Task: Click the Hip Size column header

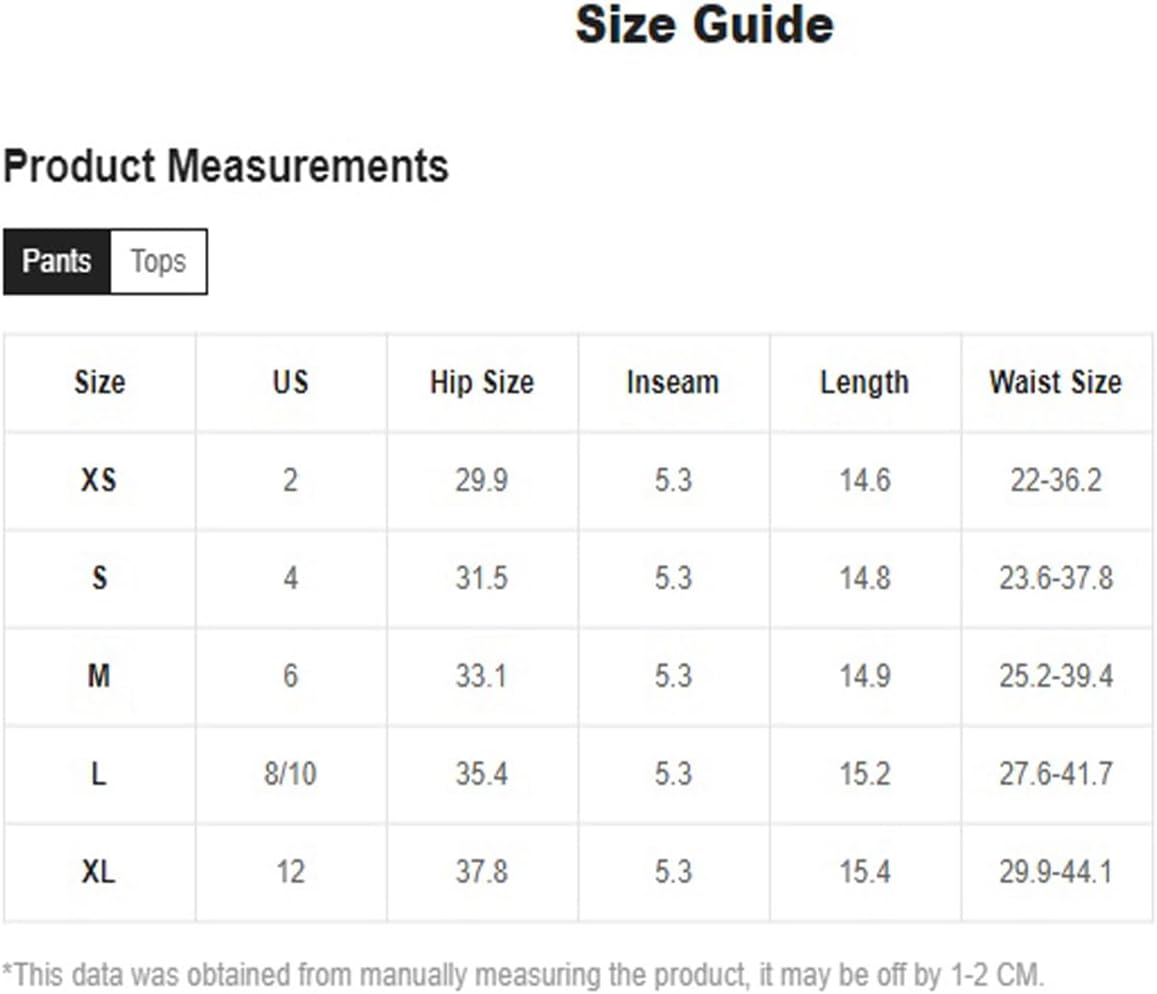Action: point(482,382)
